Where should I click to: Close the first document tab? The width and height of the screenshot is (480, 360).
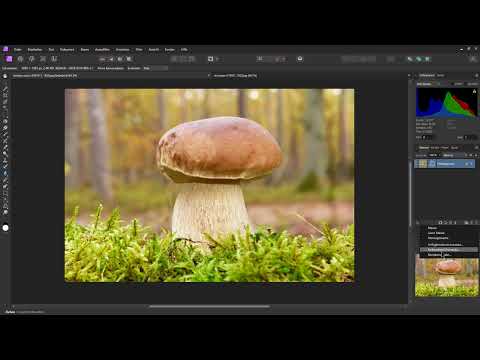tap(209, 76)
